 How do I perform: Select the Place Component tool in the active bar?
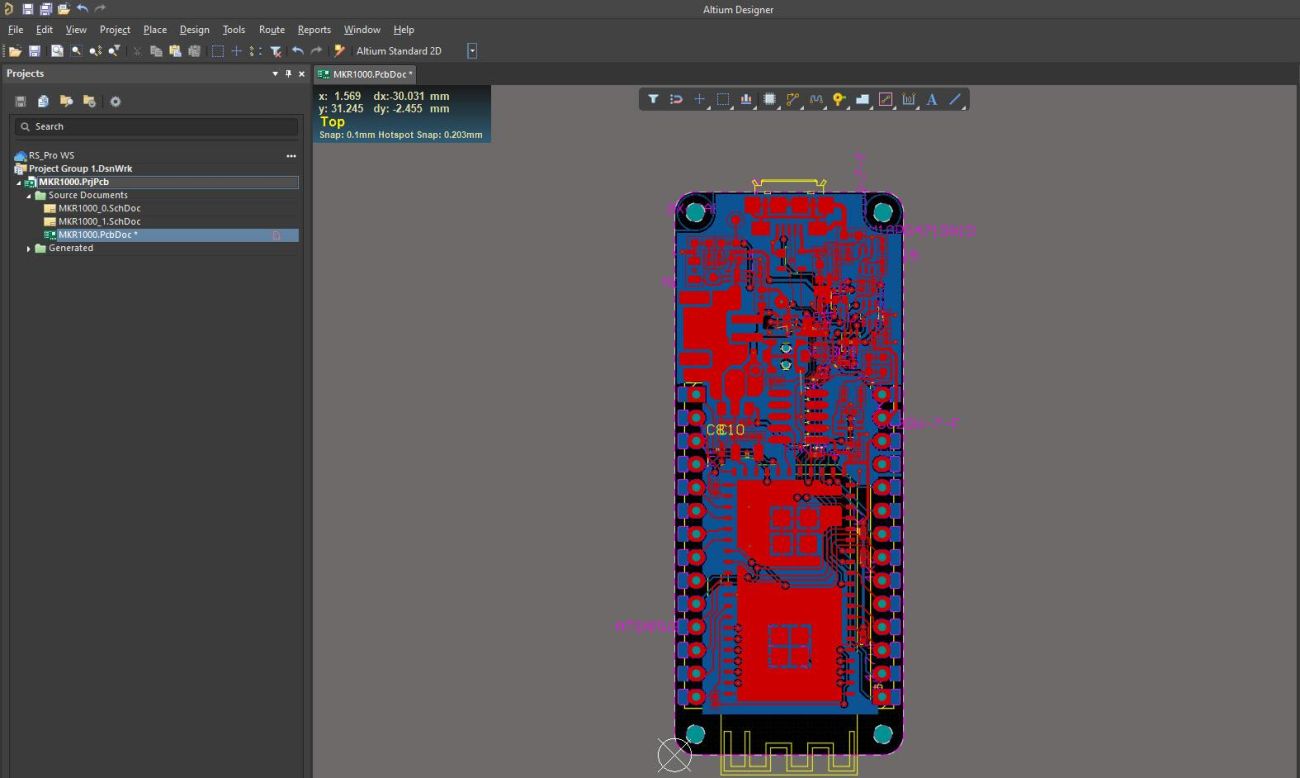(x=769, y=99)
